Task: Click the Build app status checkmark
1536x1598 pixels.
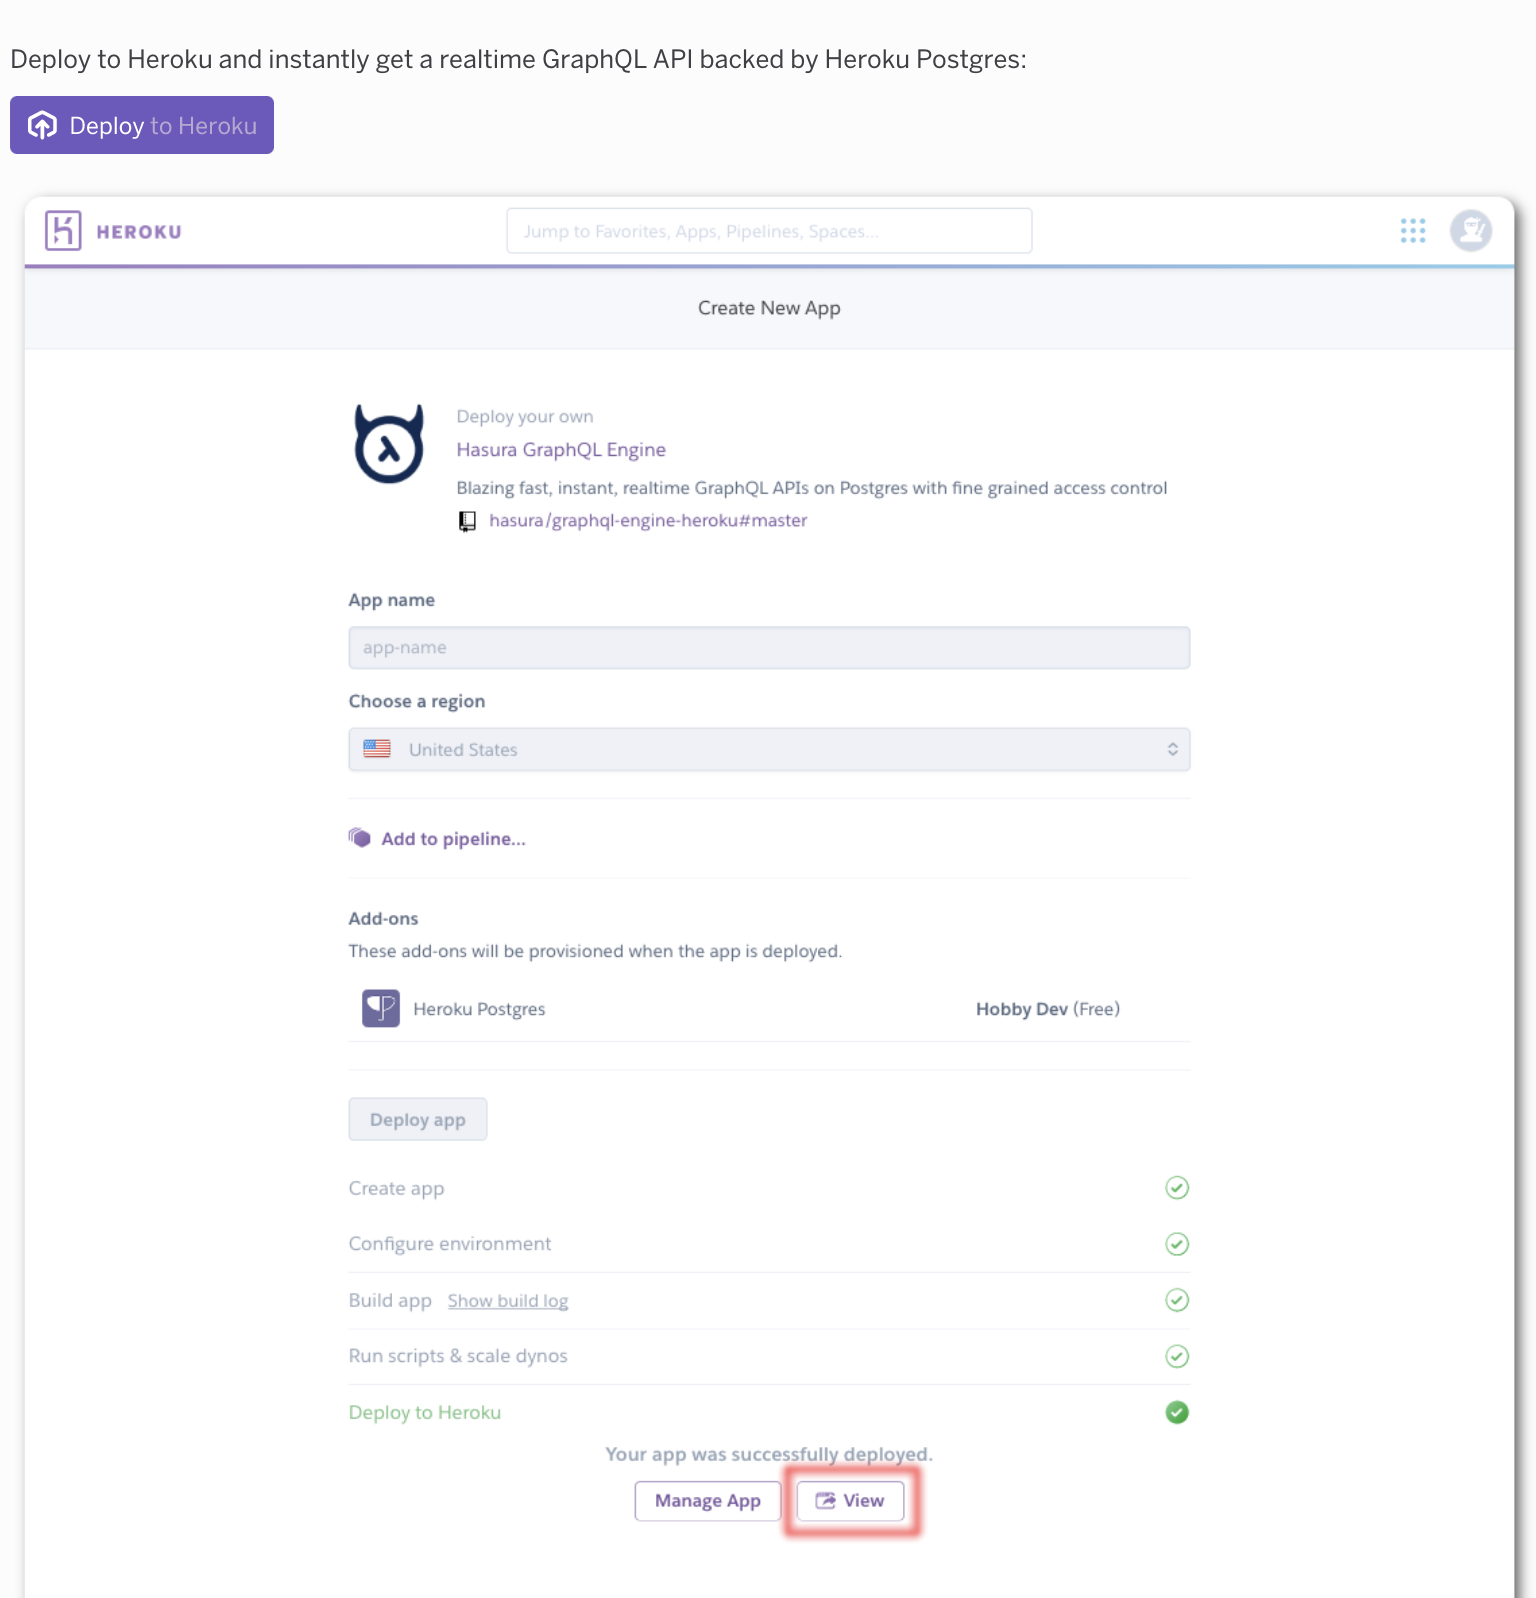Action: [x=1176, y=1300]
